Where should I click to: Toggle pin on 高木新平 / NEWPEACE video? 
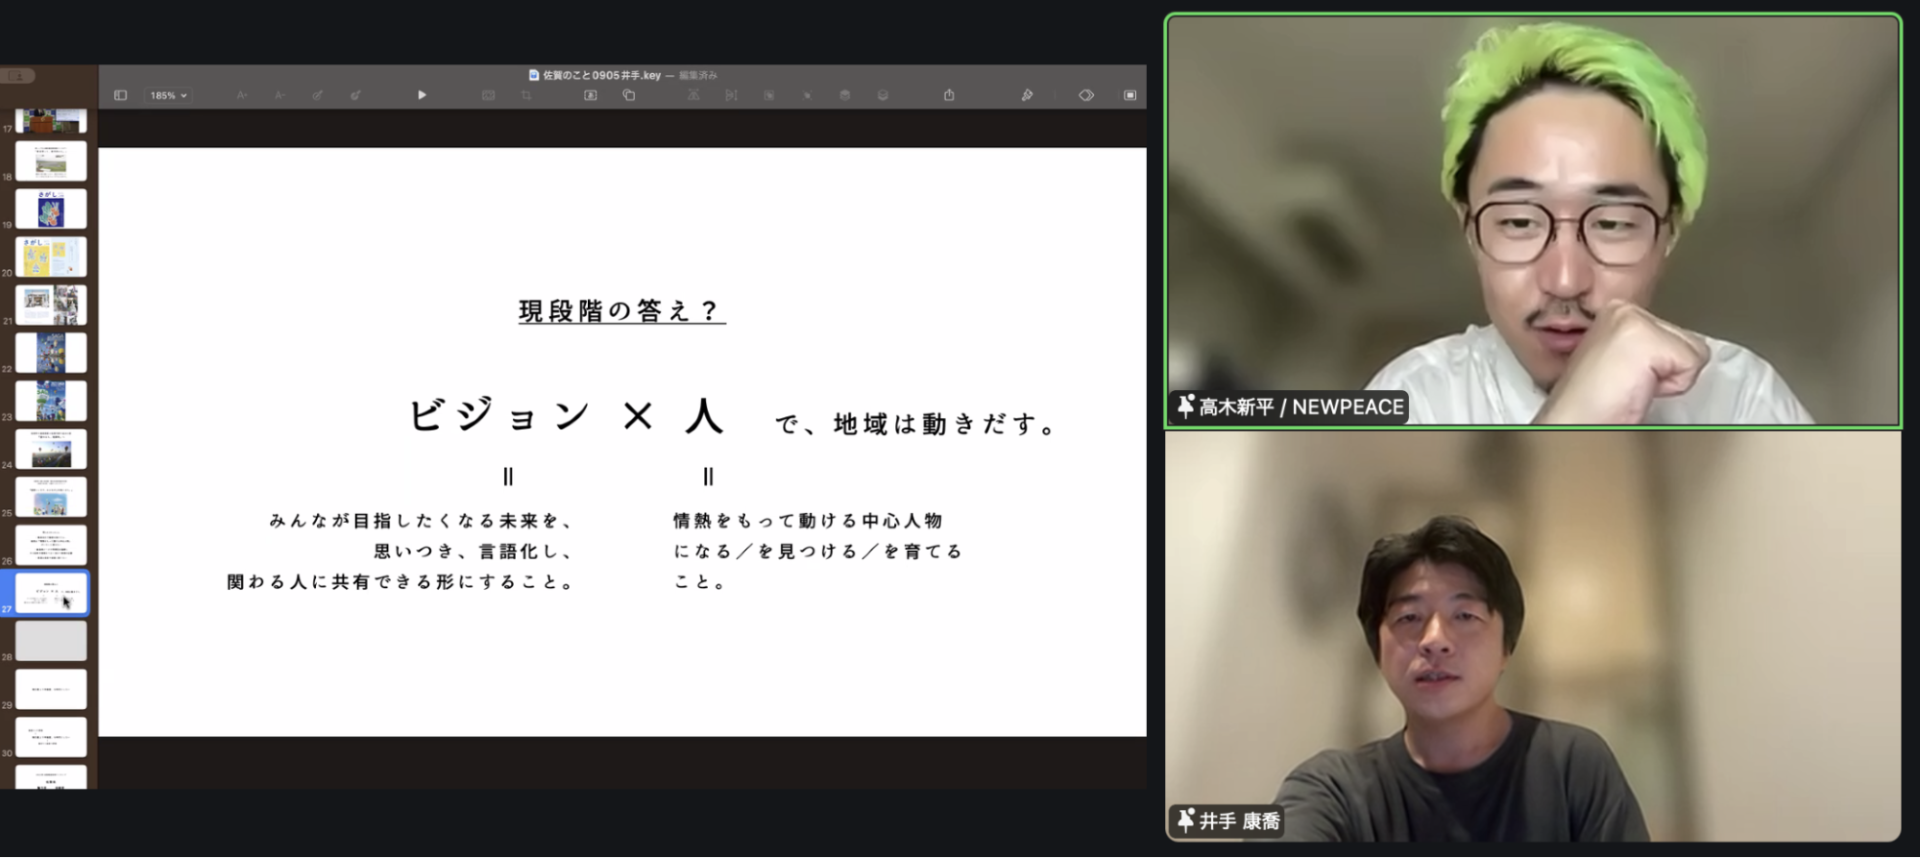1186,406
